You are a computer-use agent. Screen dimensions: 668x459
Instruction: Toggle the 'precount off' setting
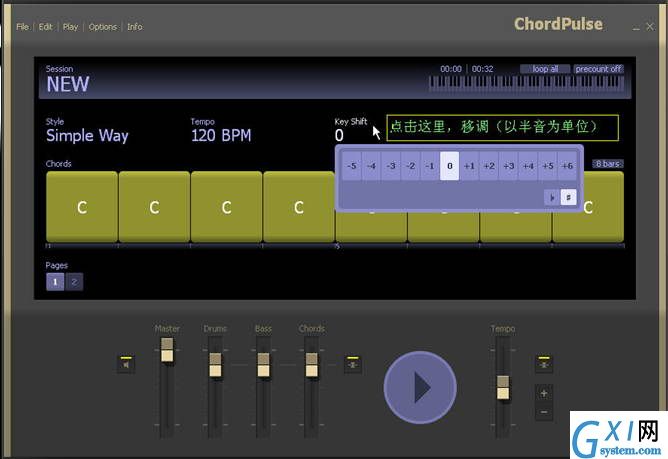point(598,69)
